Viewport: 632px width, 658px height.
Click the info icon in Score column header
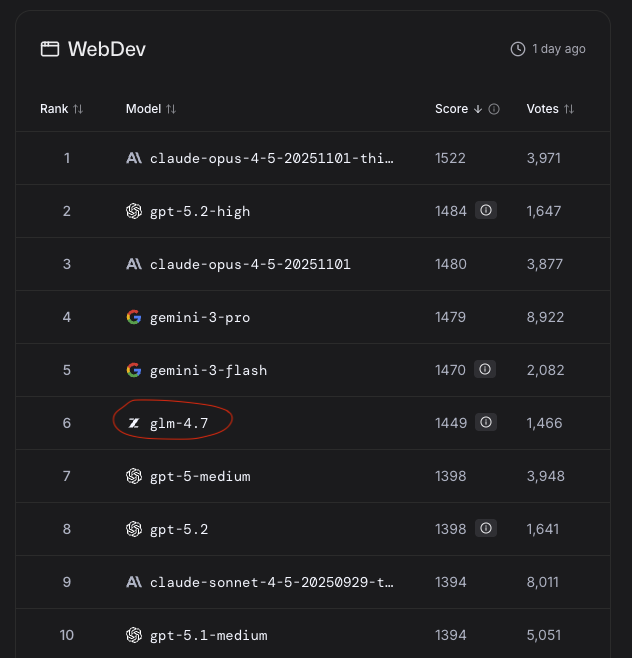494,109
